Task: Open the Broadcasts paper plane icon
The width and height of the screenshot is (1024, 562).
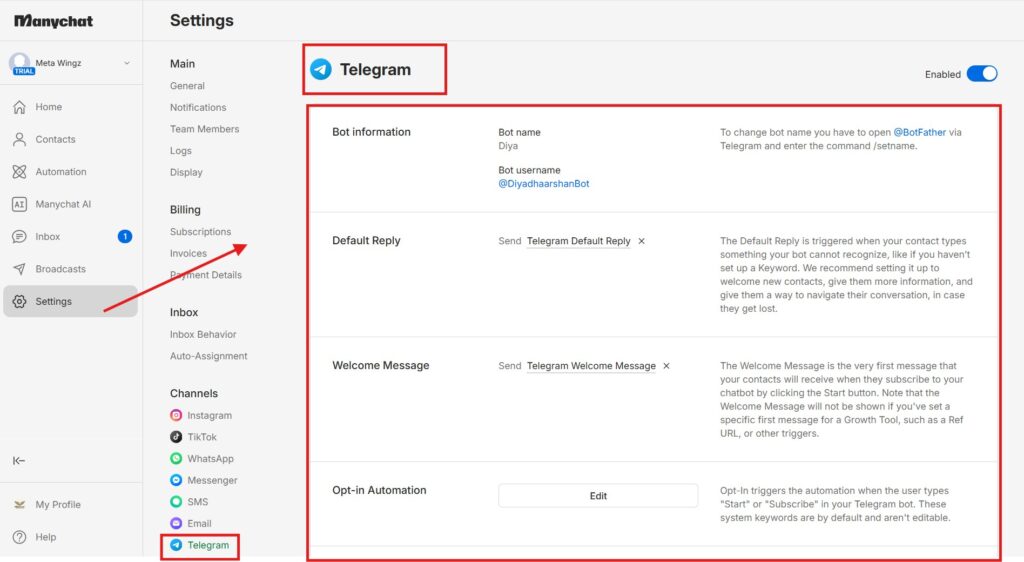Action: tap(20, 269)
